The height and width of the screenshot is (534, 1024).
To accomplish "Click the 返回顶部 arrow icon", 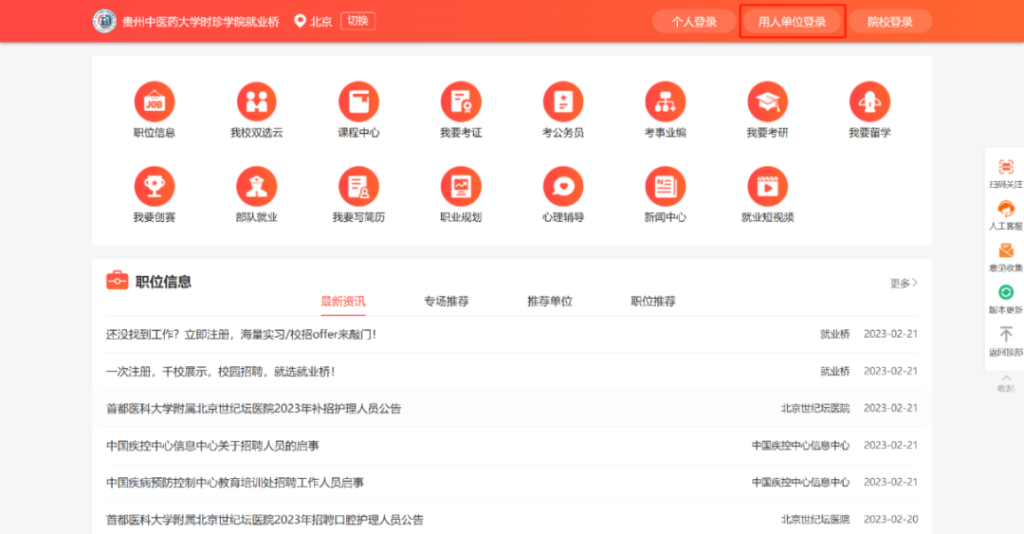I will [x=1006, y=335].
